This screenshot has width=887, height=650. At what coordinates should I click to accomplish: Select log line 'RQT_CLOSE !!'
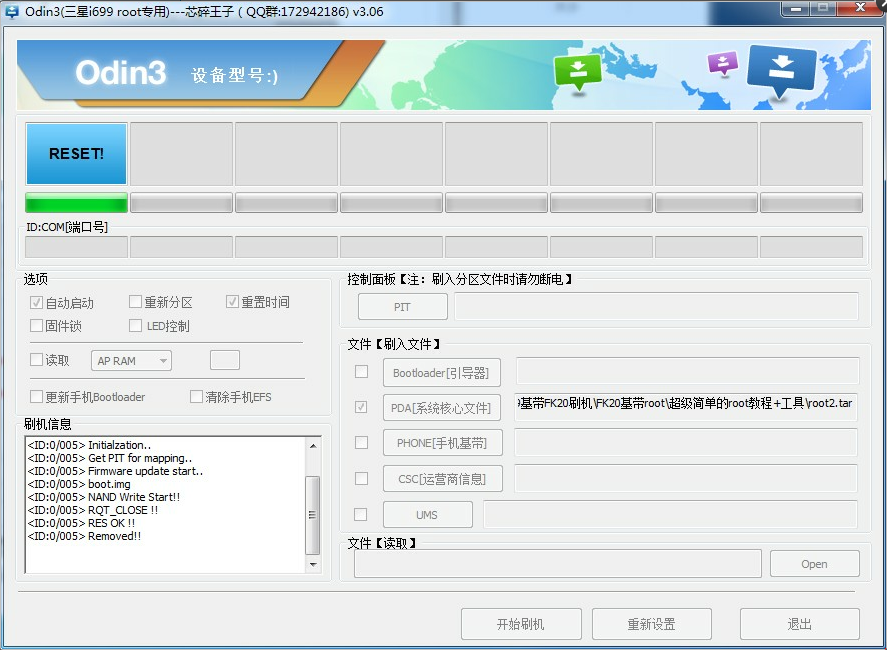93,510
